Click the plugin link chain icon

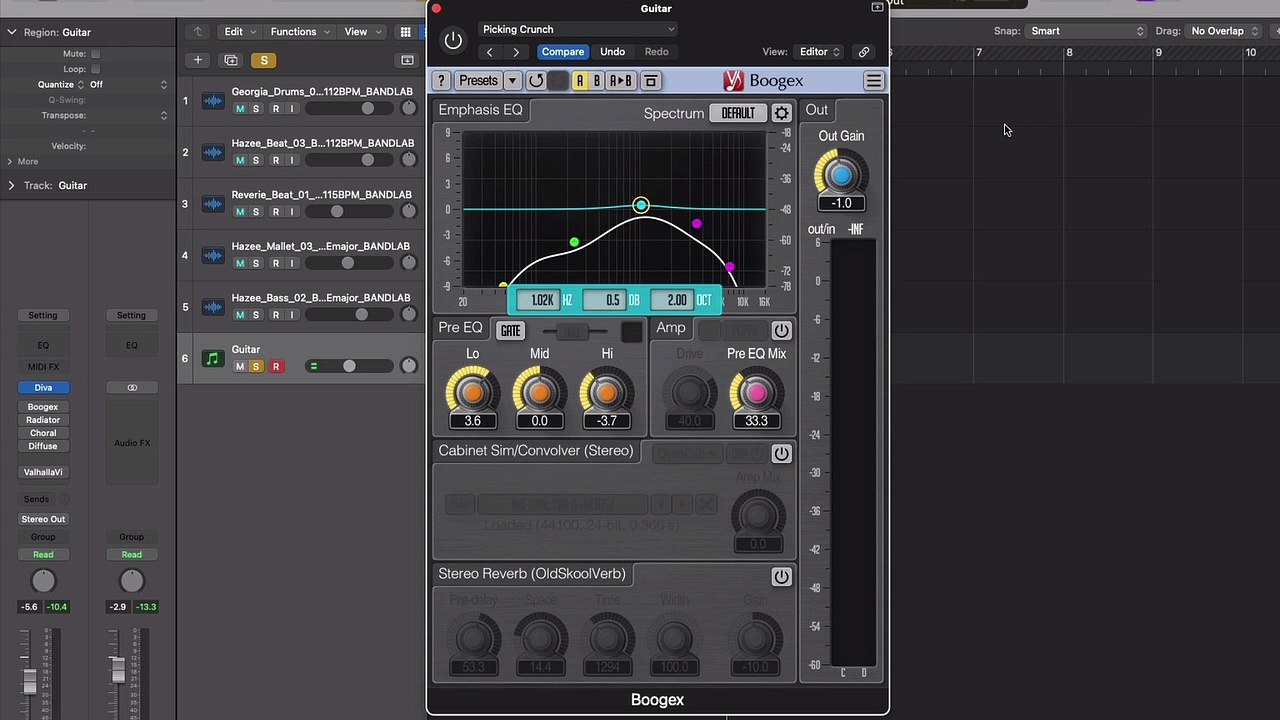point(864,52)
